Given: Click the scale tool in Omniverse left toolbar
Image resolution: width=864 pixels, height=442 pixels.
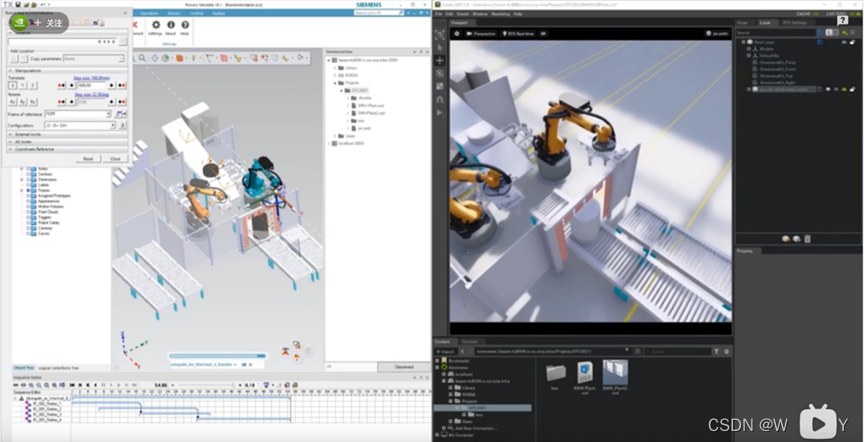Looking at the screenshot, I should pyautogui.click(x=440, y=87).
